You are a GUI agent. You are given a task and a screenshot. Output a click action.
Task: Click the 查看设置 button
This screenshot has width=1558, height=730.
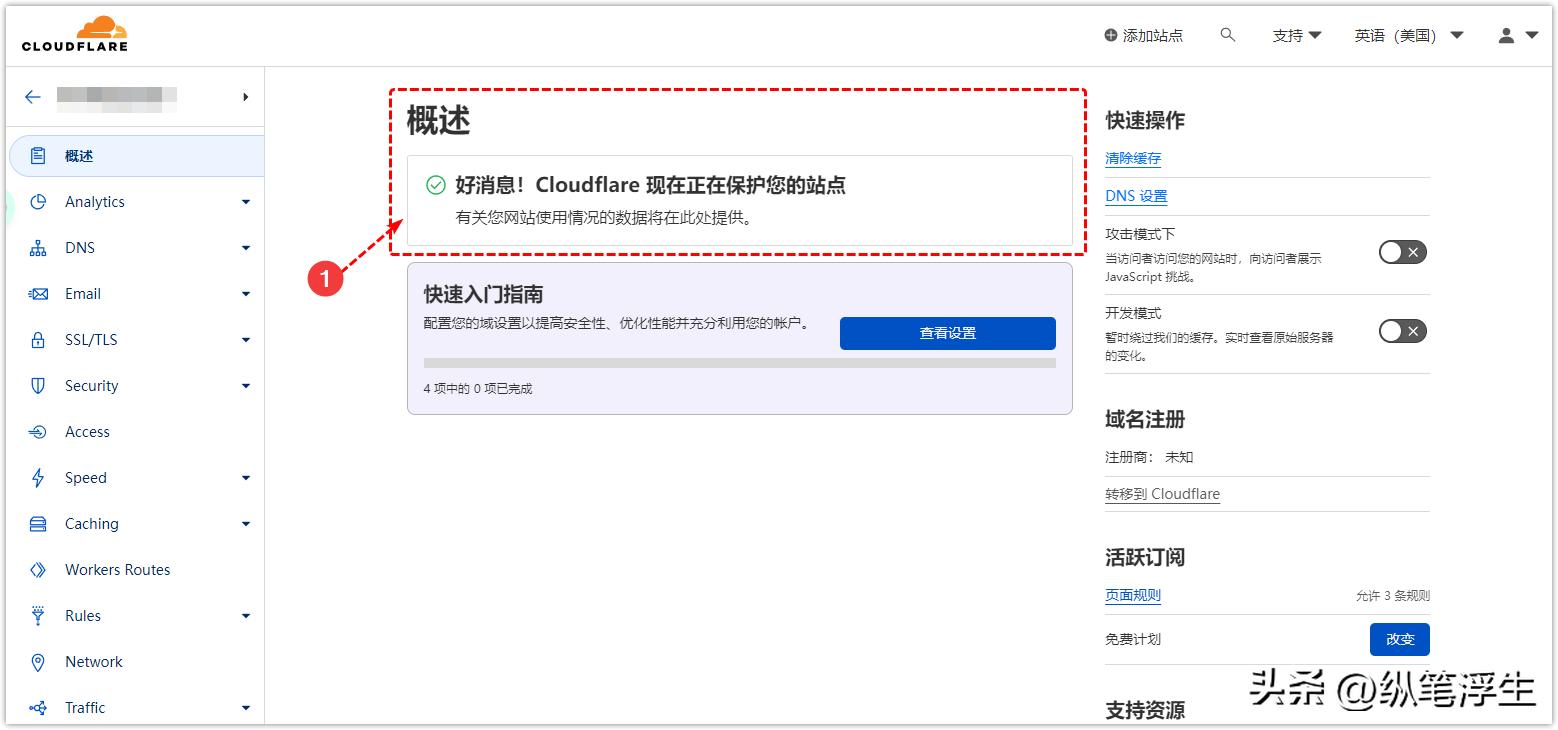tap(946, 333)
